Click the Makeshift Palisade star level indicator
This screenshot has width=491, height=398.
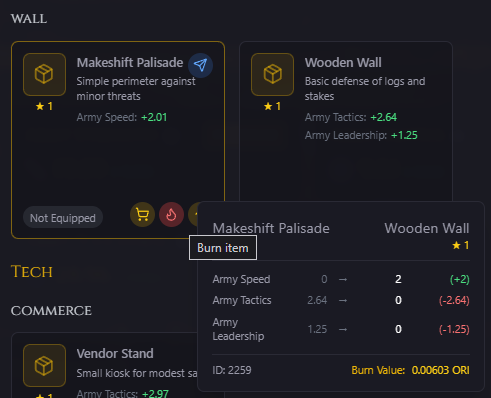44,106
